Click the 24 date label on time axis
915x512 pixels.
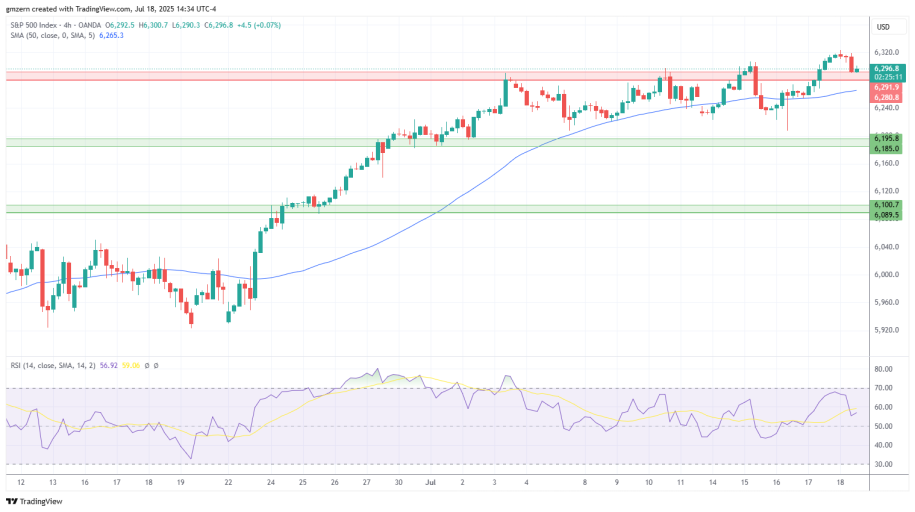[x=271, y=482]
